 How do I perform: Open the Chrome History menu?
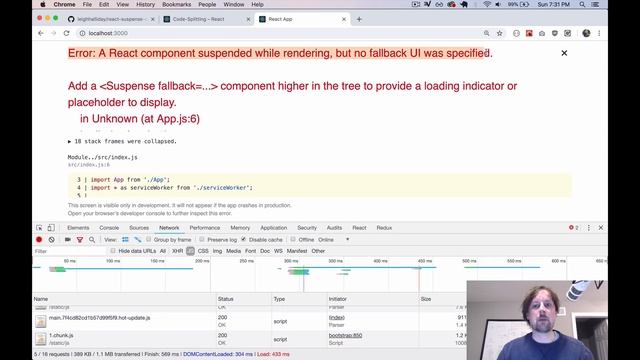point(145,4)
